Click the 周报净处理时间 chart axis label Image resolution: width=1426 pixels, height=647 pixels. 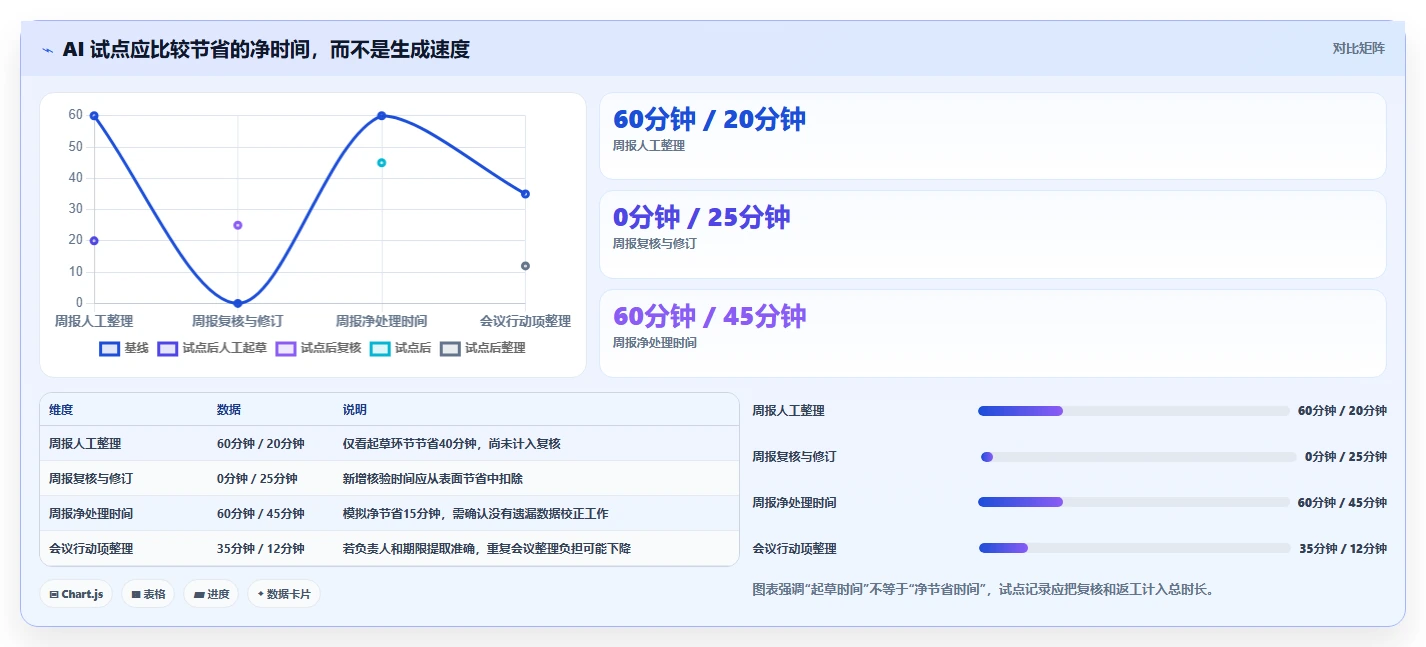click(382, 322)
